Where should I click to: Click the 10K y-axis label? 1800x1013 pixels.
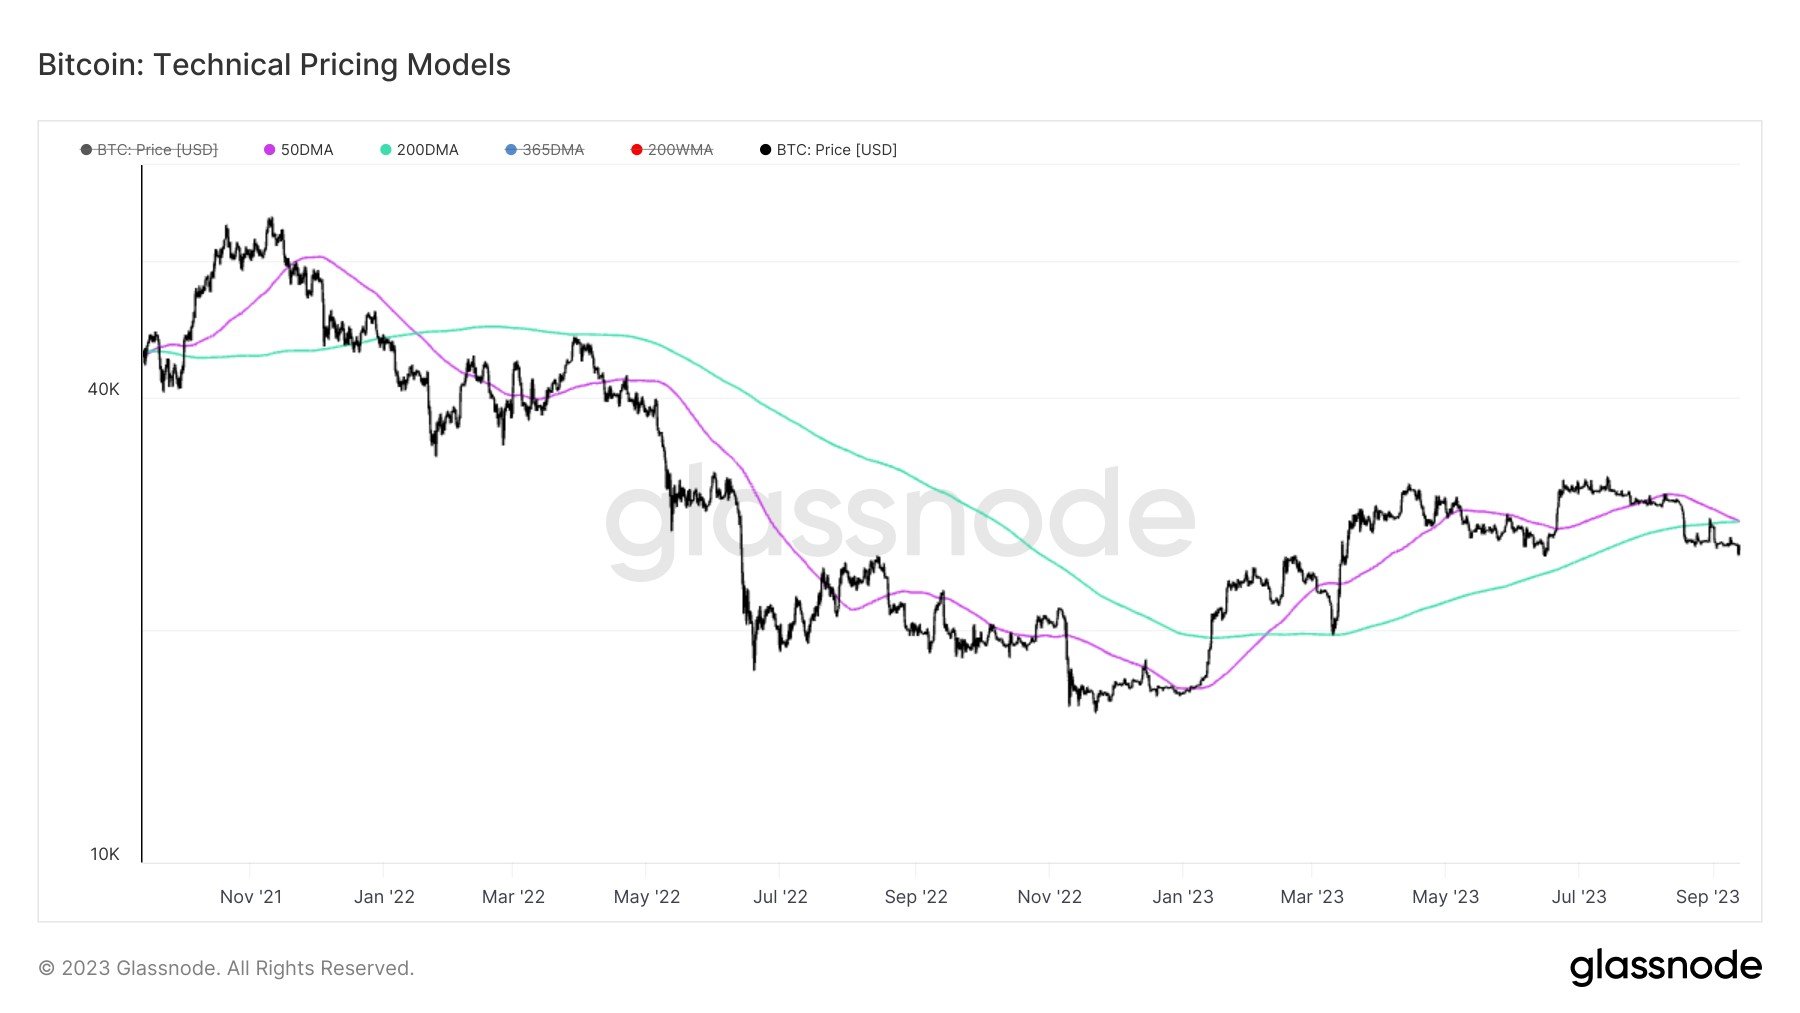[105, 854]
